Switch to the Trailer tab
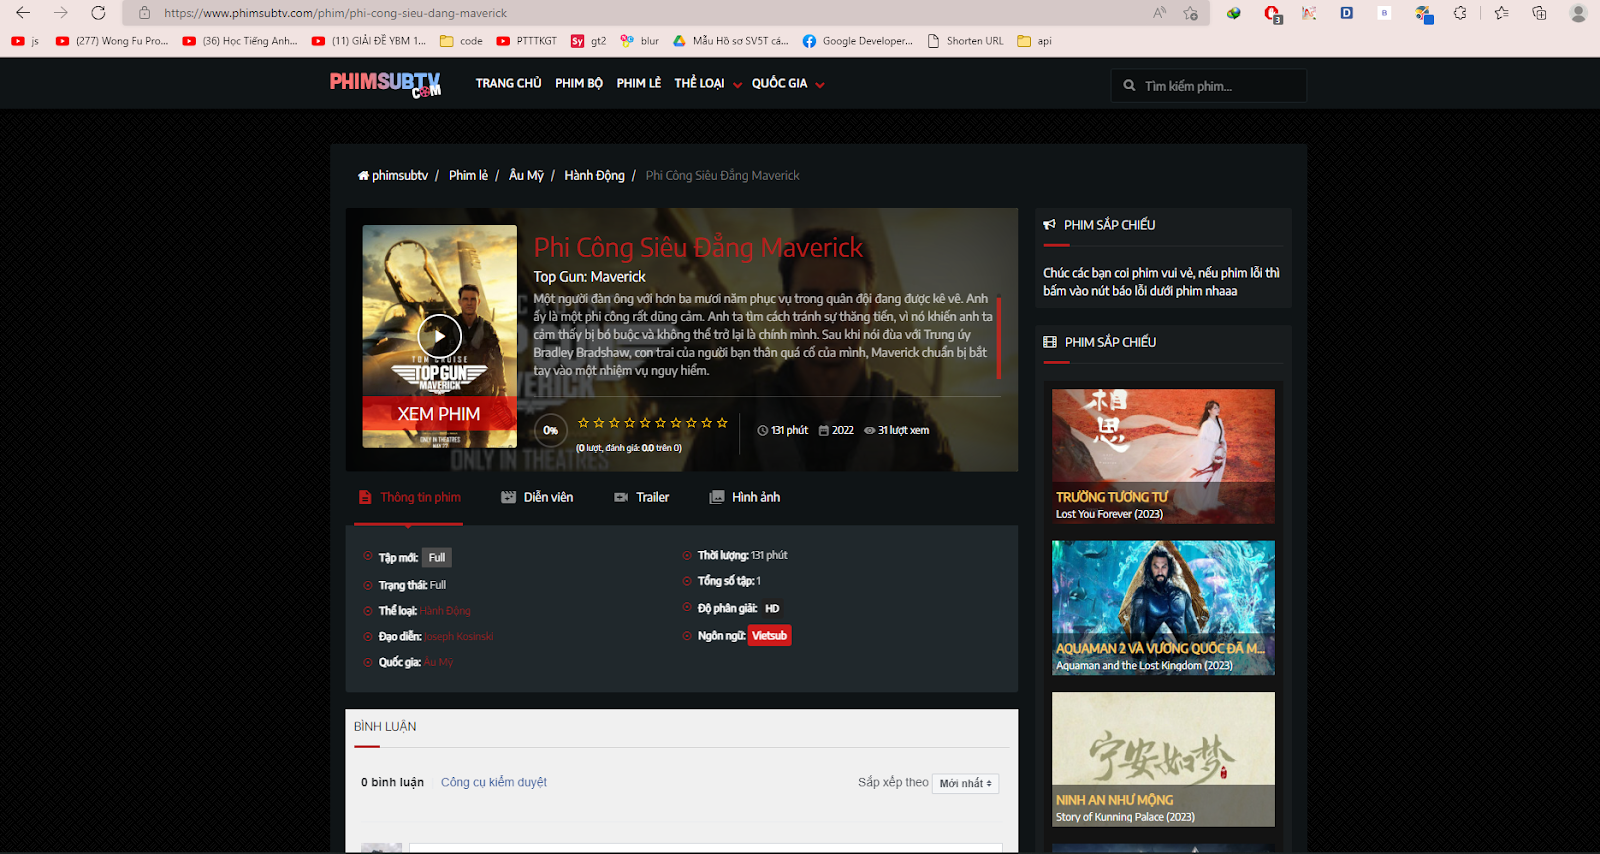 click(x=641, y=497)
